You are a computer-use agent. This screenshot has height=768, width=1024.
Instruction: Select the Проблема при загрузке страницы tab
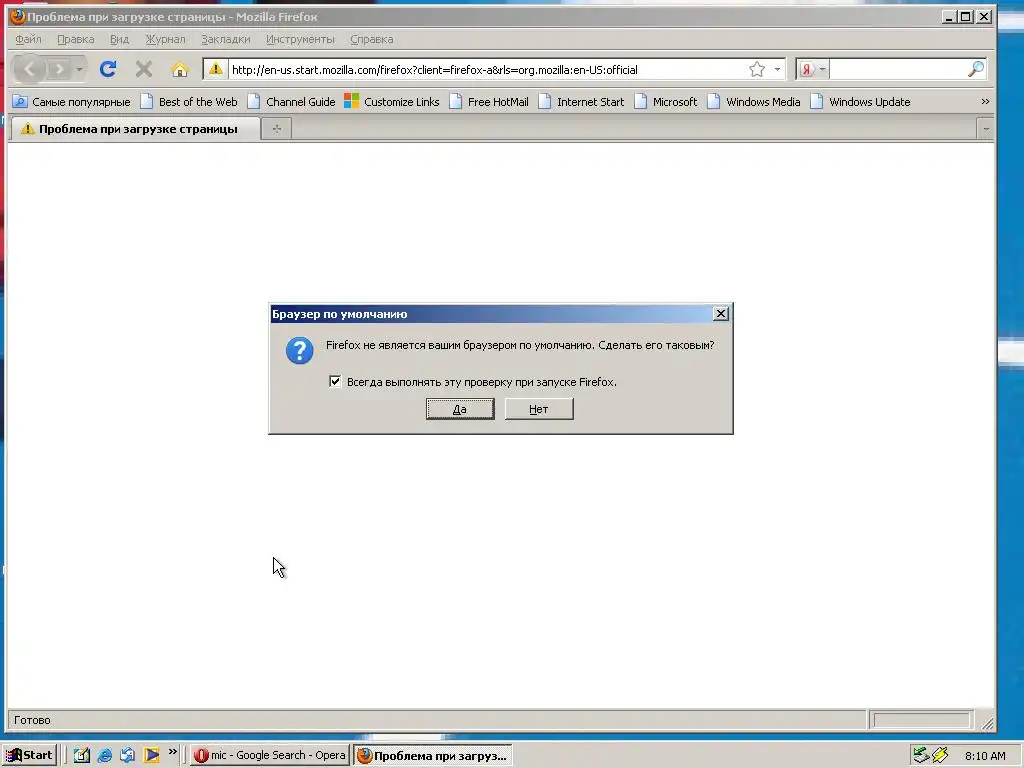pyautogui.click(x=135, y=129)
